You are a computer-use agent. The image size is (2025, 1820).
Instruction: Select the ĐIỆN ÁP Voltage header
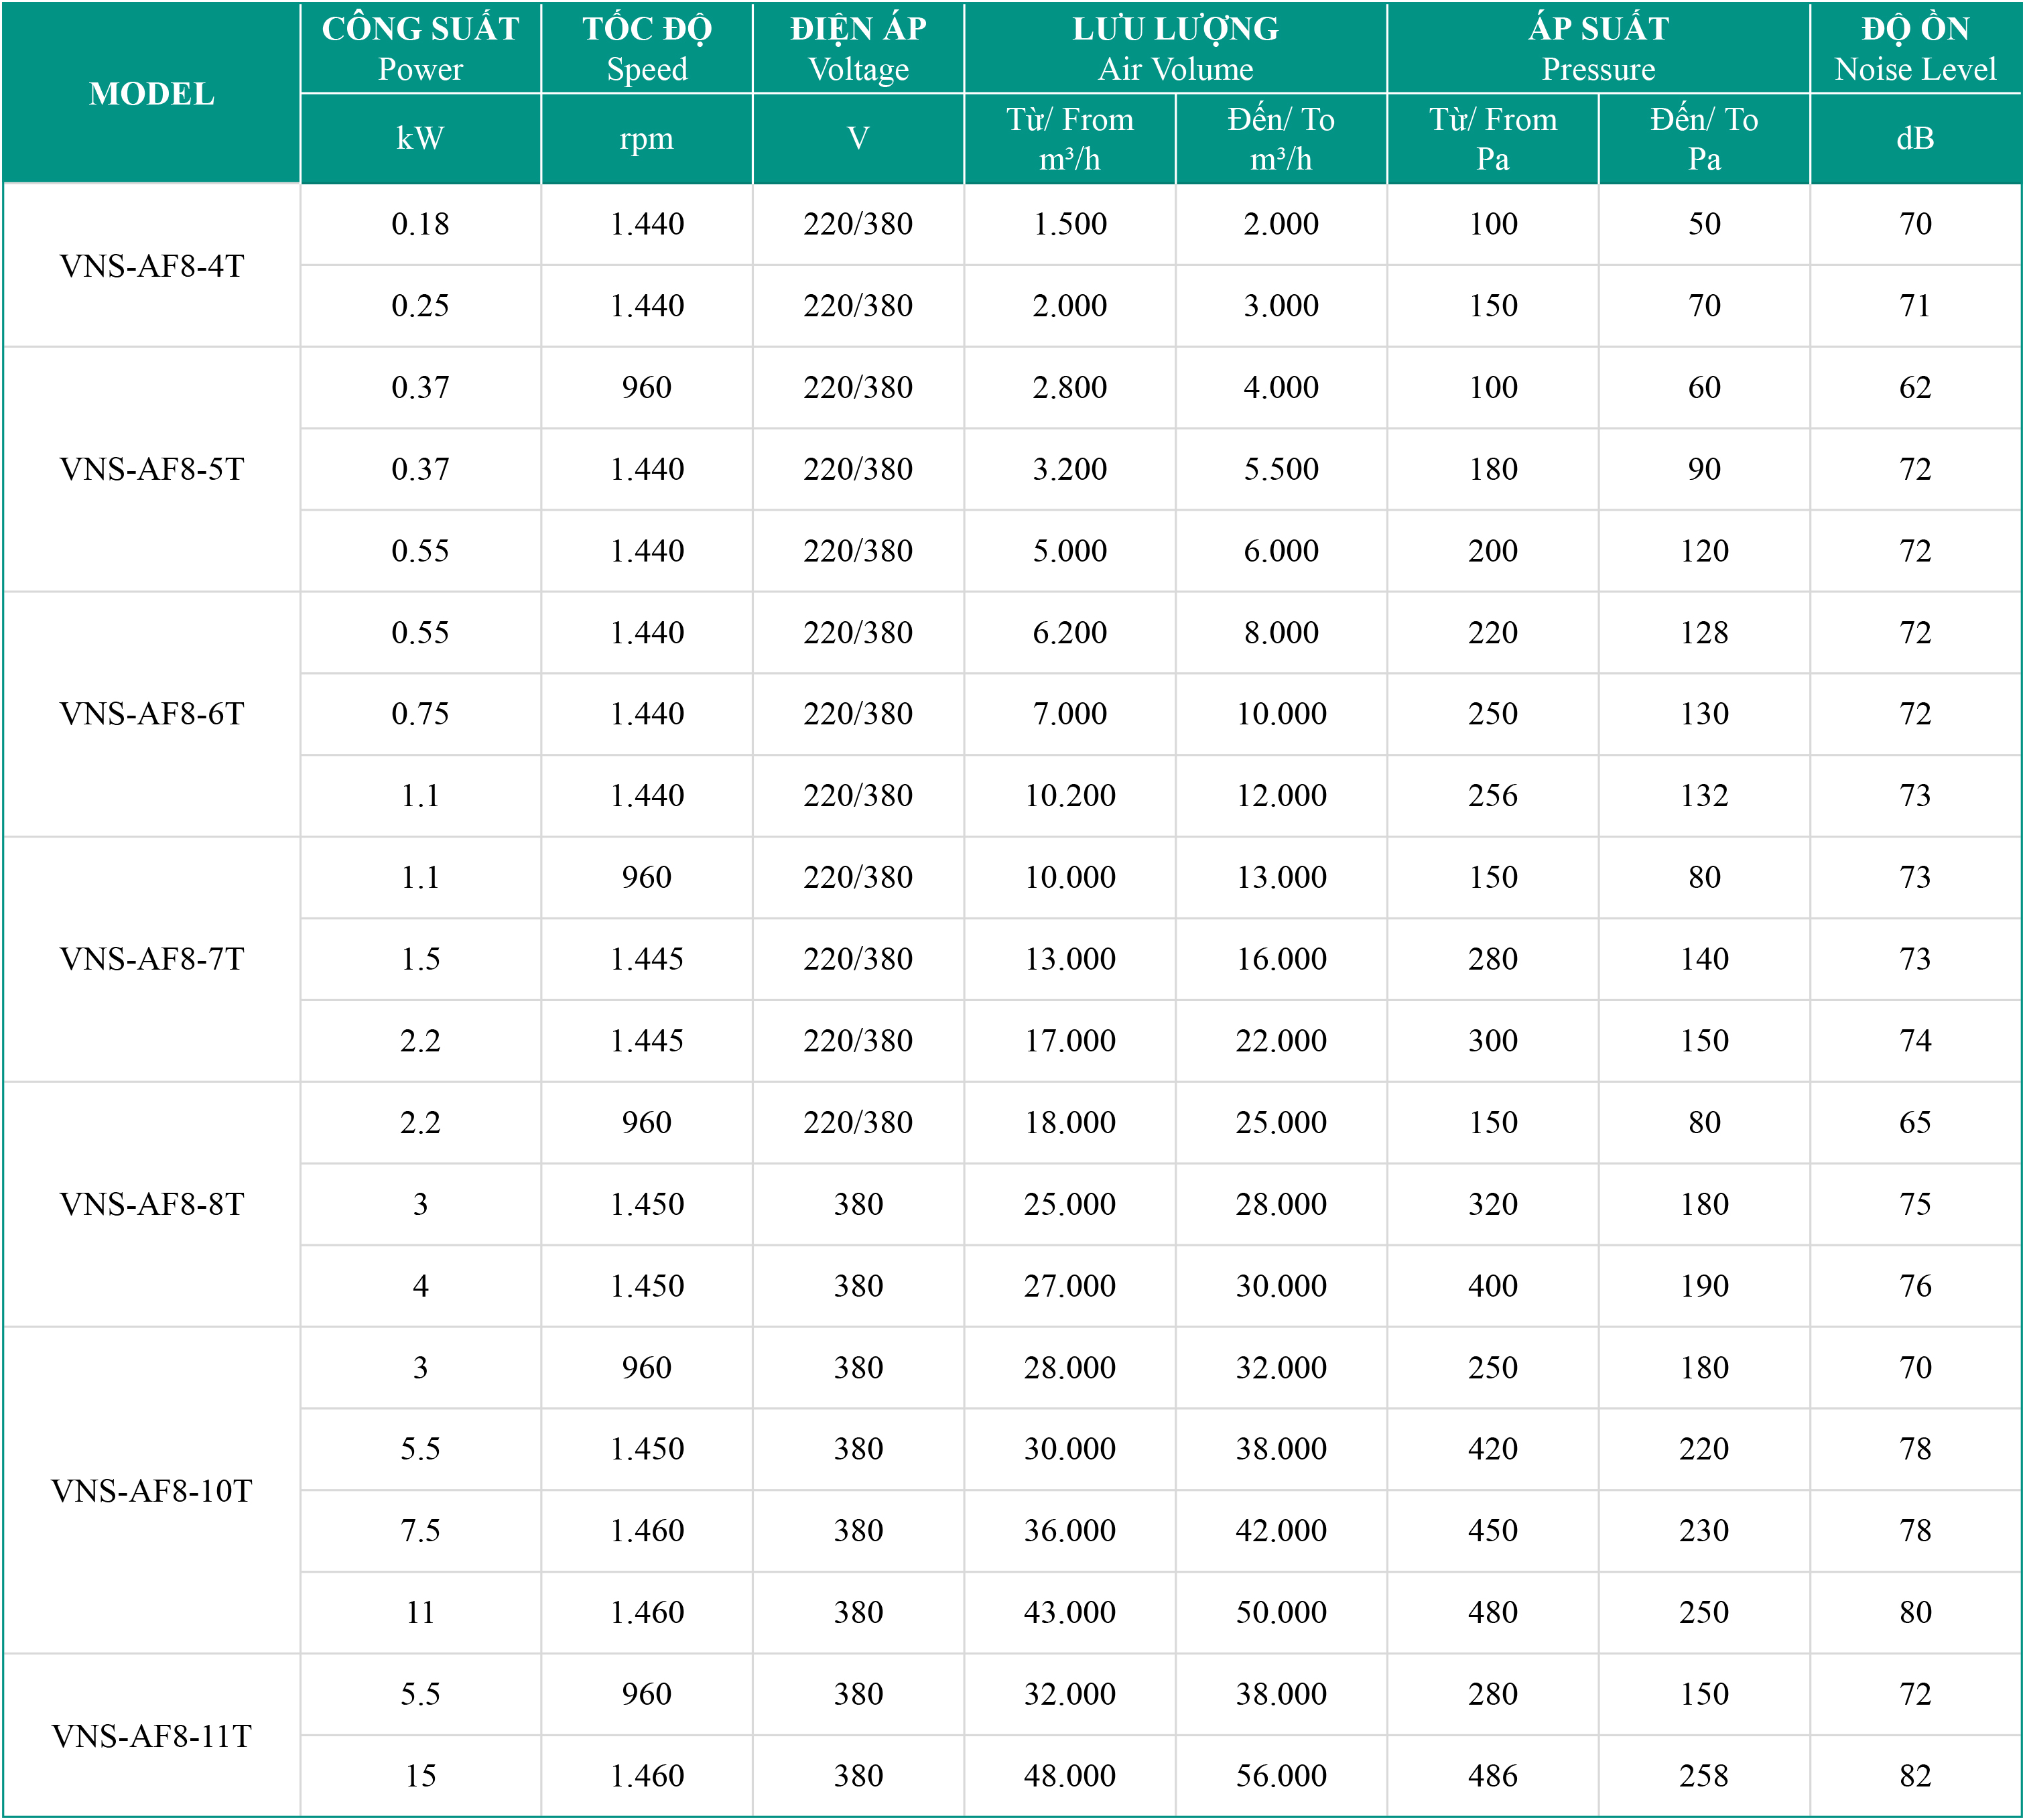tap(858, 48)
